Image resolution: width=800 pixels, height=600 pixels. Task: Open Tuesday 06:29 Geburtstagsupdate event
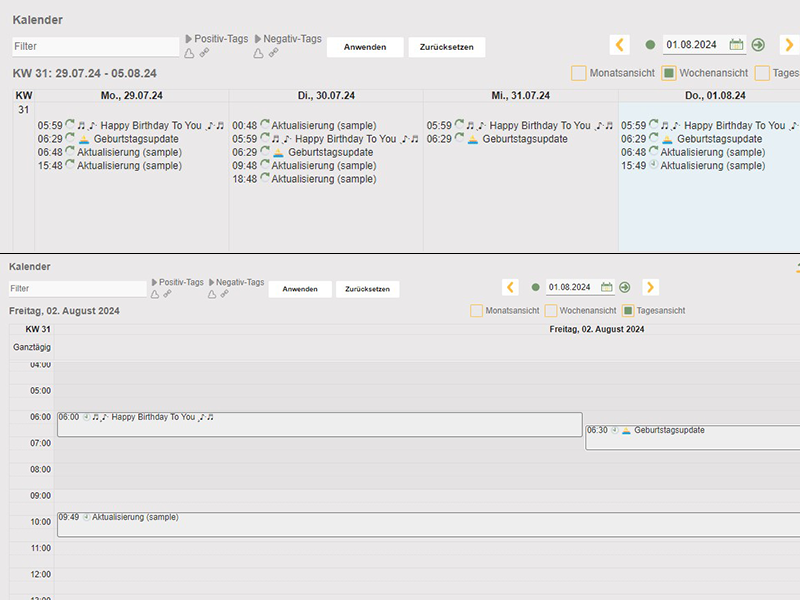tap(303, 152)
